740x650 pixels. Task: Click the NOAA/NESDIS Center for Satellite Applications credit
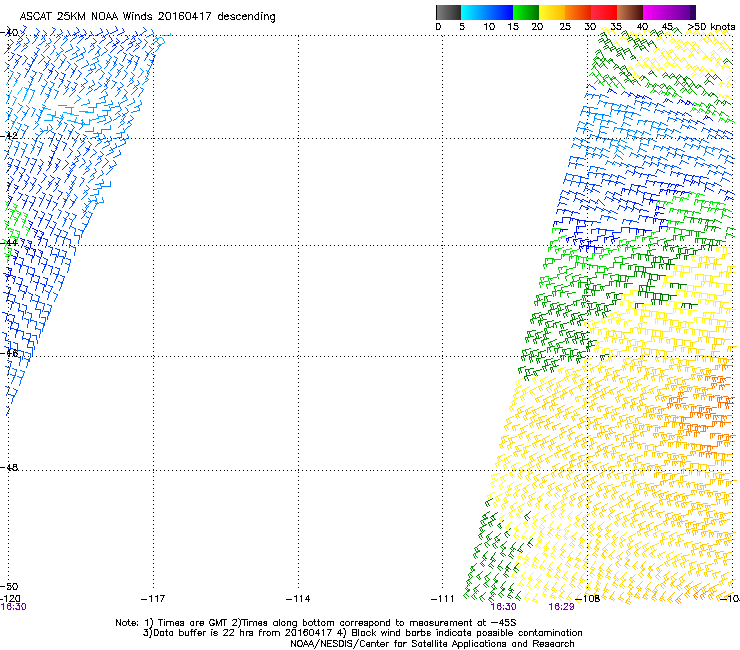(432, 644)
